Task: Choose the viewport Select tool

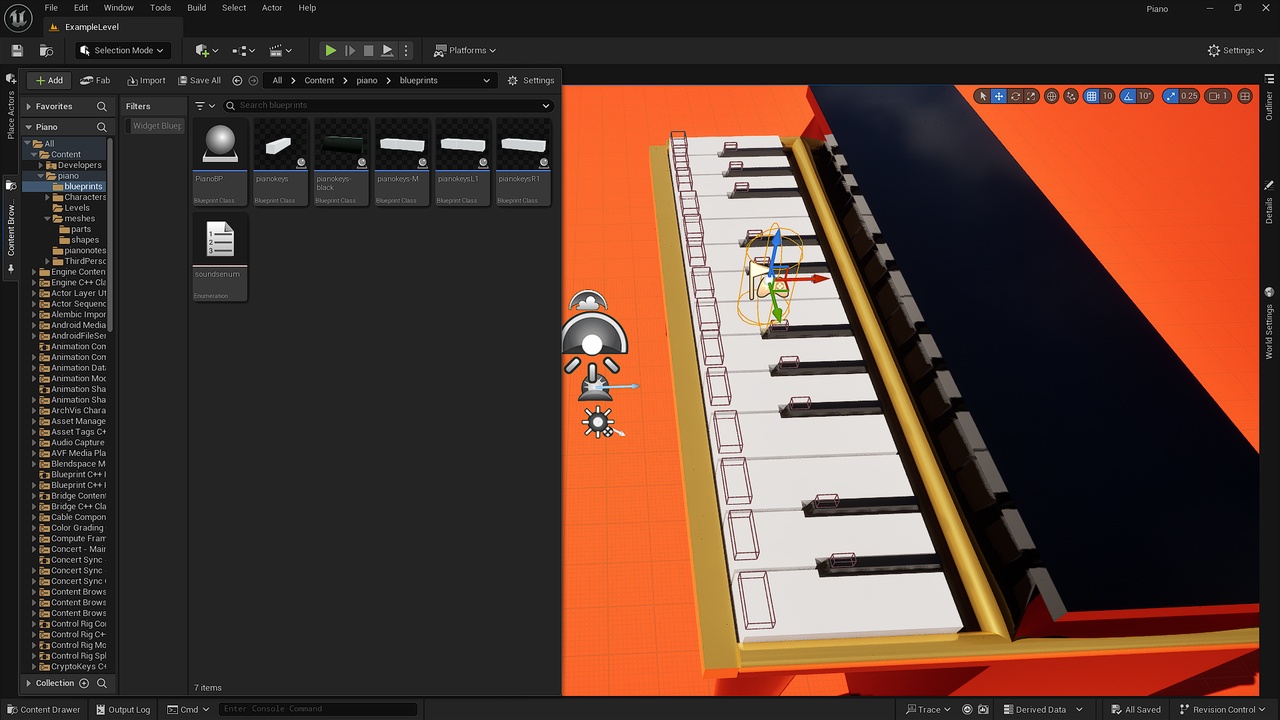Action: (983, 96)
